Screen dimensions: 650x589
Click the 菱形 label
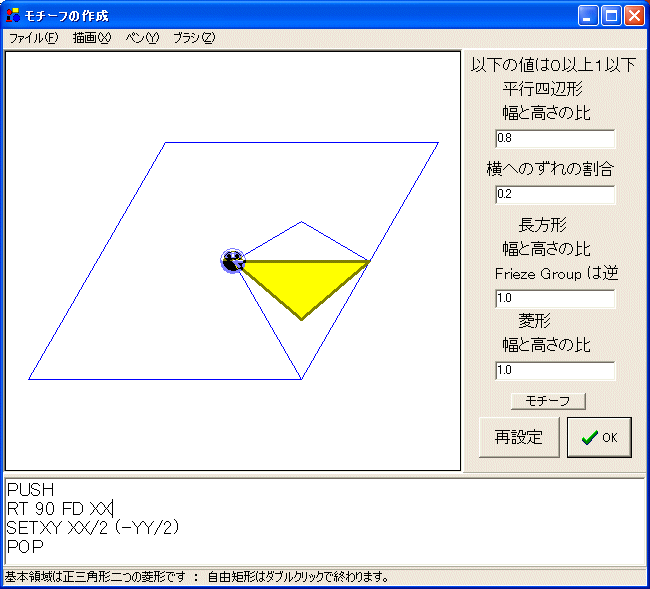point(534,321)
